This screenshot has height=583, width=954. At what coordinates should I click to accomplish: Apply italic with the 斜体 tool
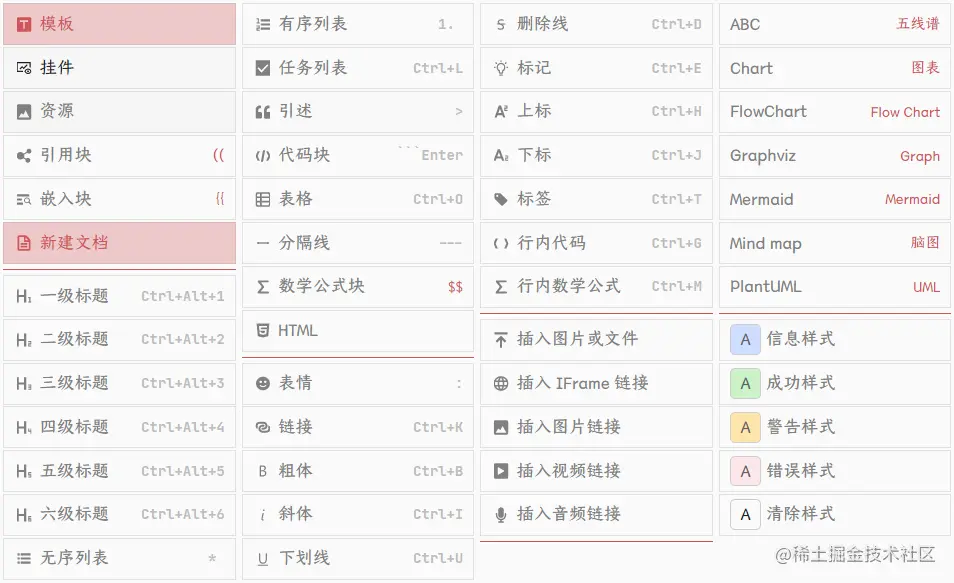[357, 515]
